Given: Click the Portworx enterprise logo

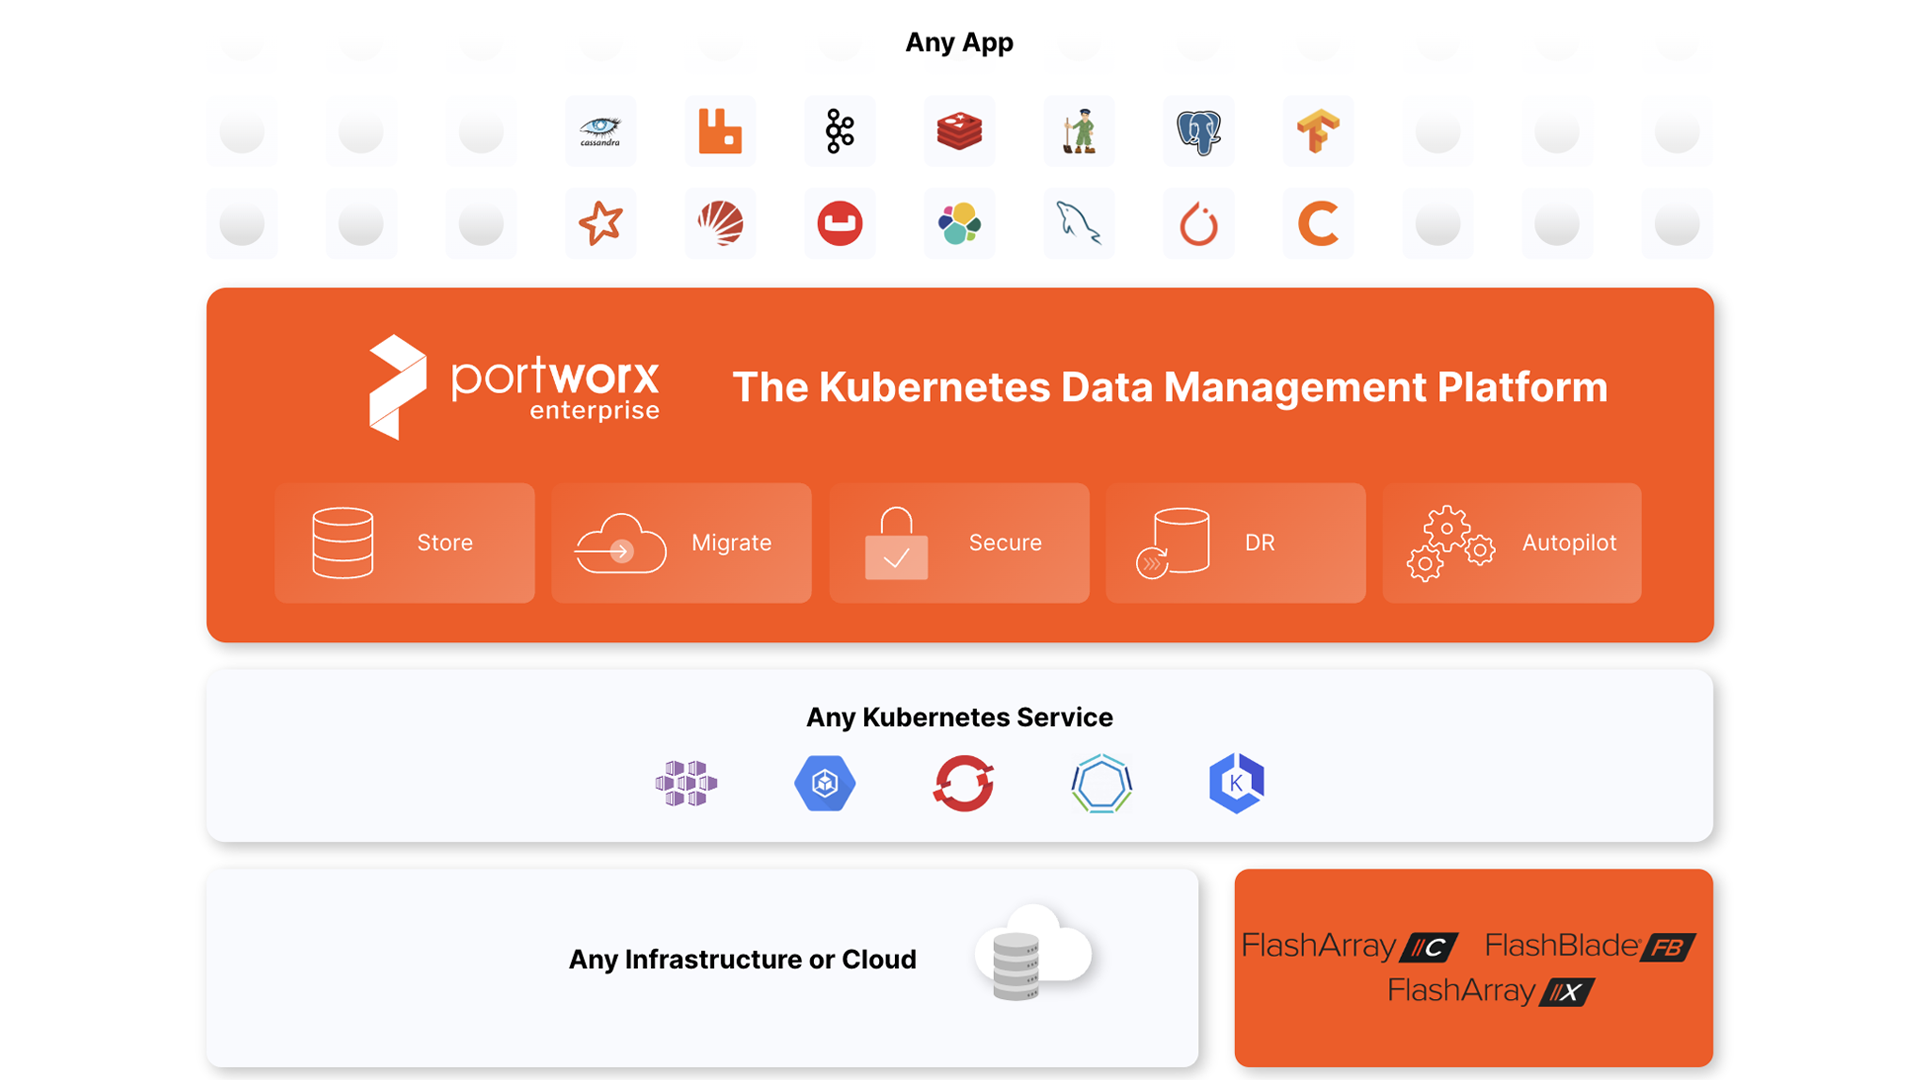Looking at the screenshot, I should click(514, 387).
